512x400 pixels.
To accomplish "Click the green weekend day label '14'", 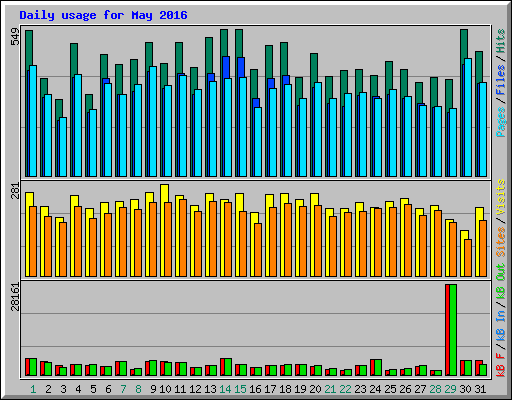I will (x=225, y=389).
